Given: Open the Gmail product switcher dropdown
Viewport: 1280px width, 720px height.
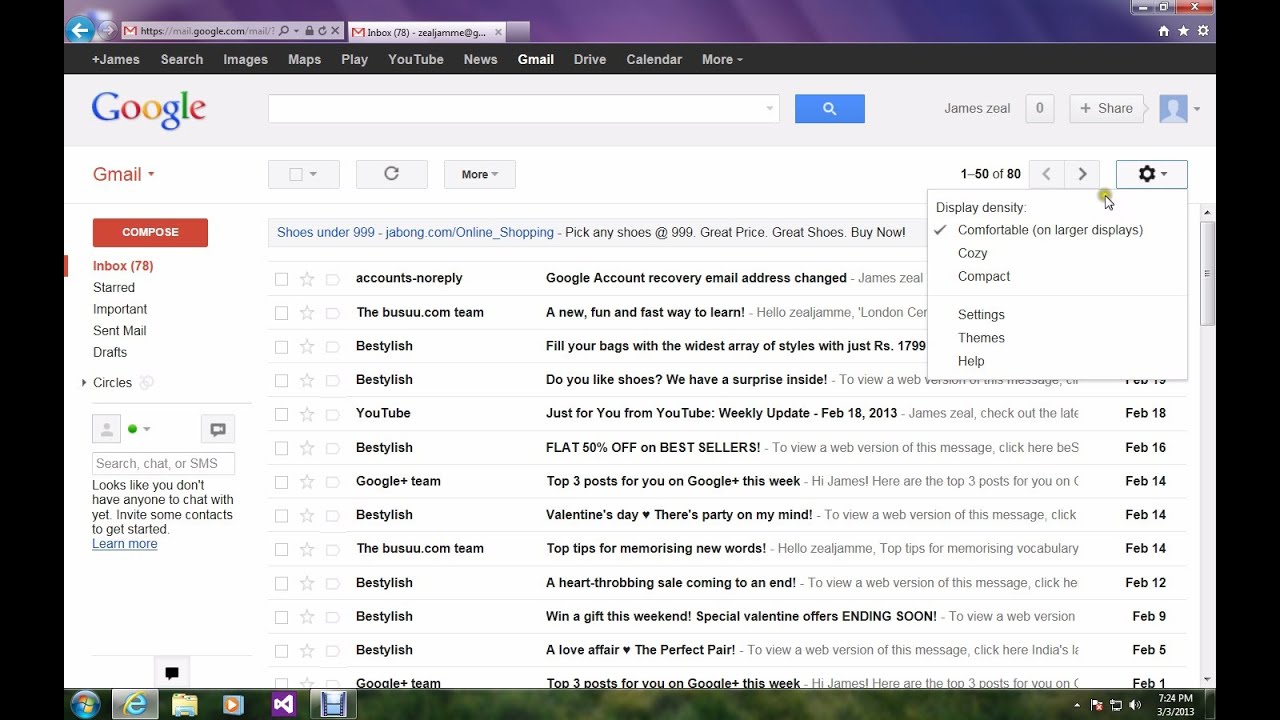Looking at the screenshot, I should pos(124,174).
